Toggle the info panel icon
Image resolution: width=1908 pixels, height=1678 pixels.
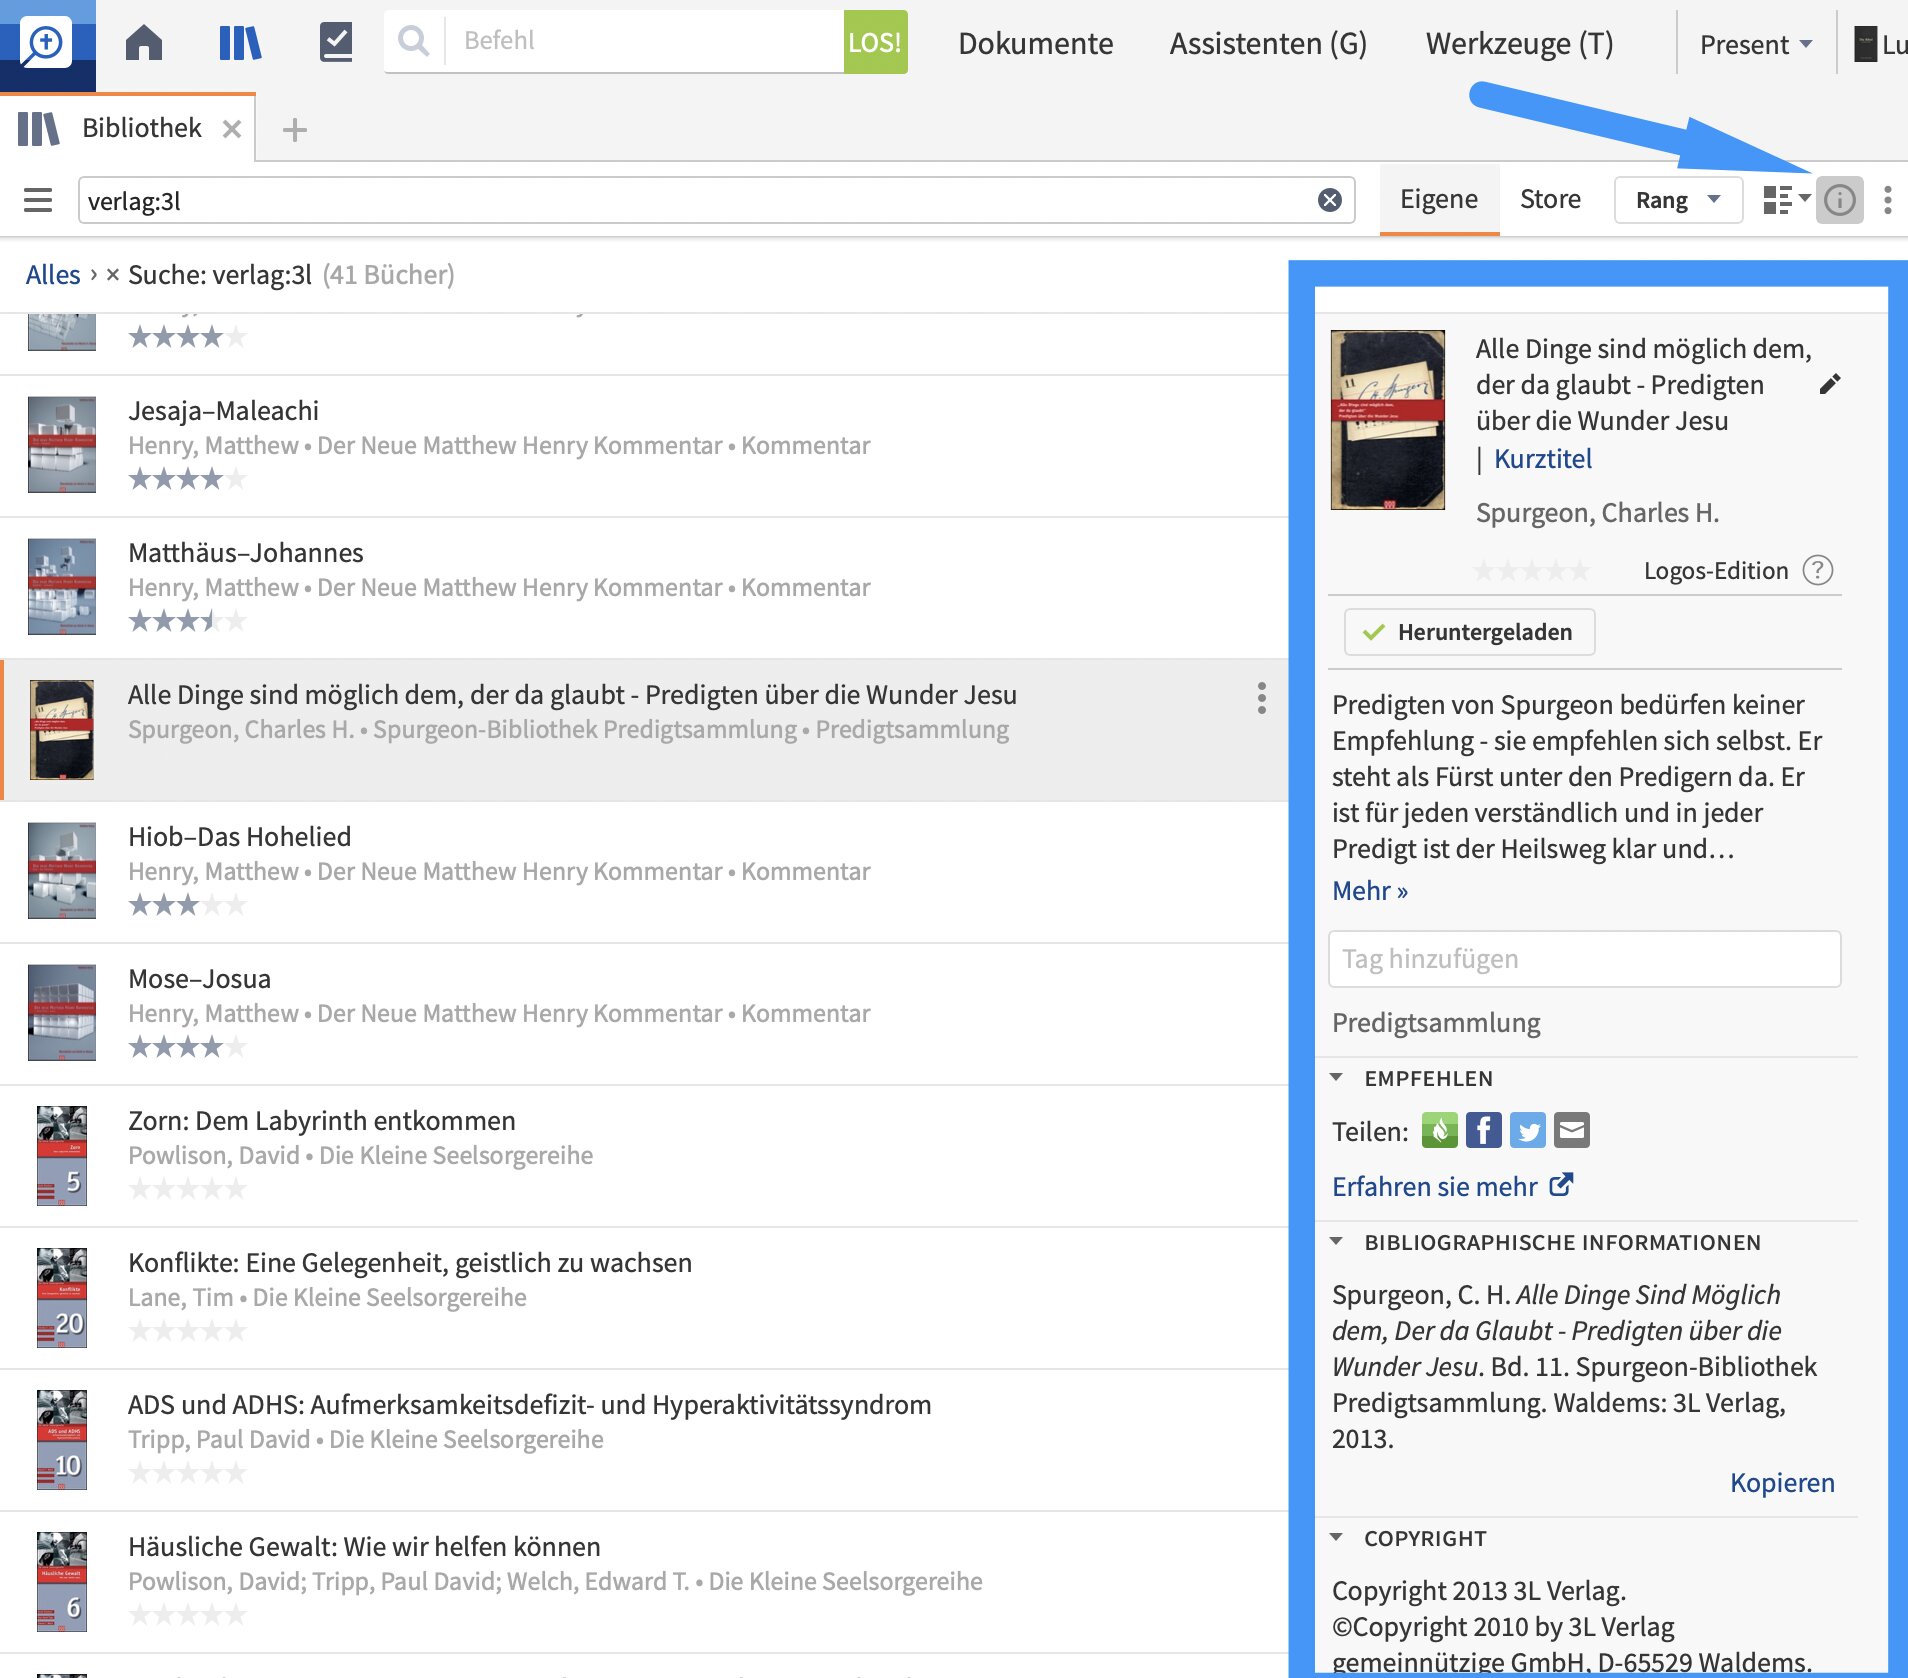(x=1839, y=200)
